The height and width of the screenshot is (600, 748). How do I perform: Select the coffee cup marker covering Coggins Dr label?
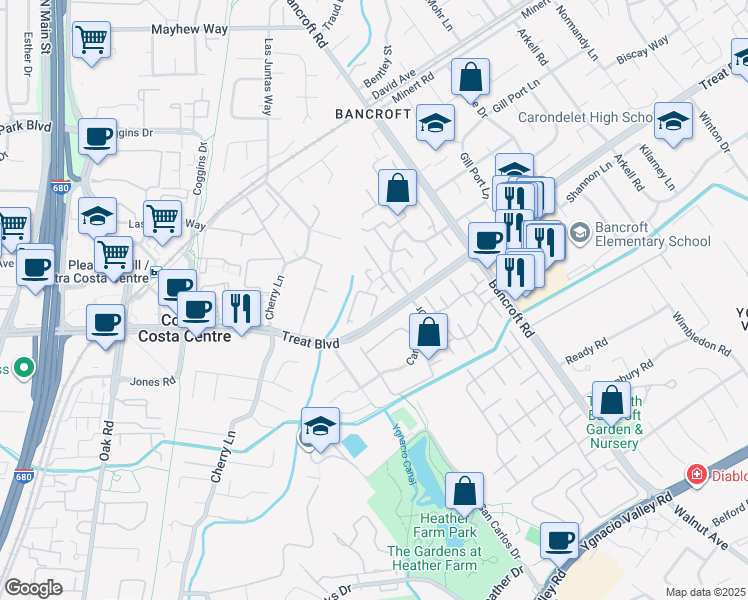click(x=97, y=140)
